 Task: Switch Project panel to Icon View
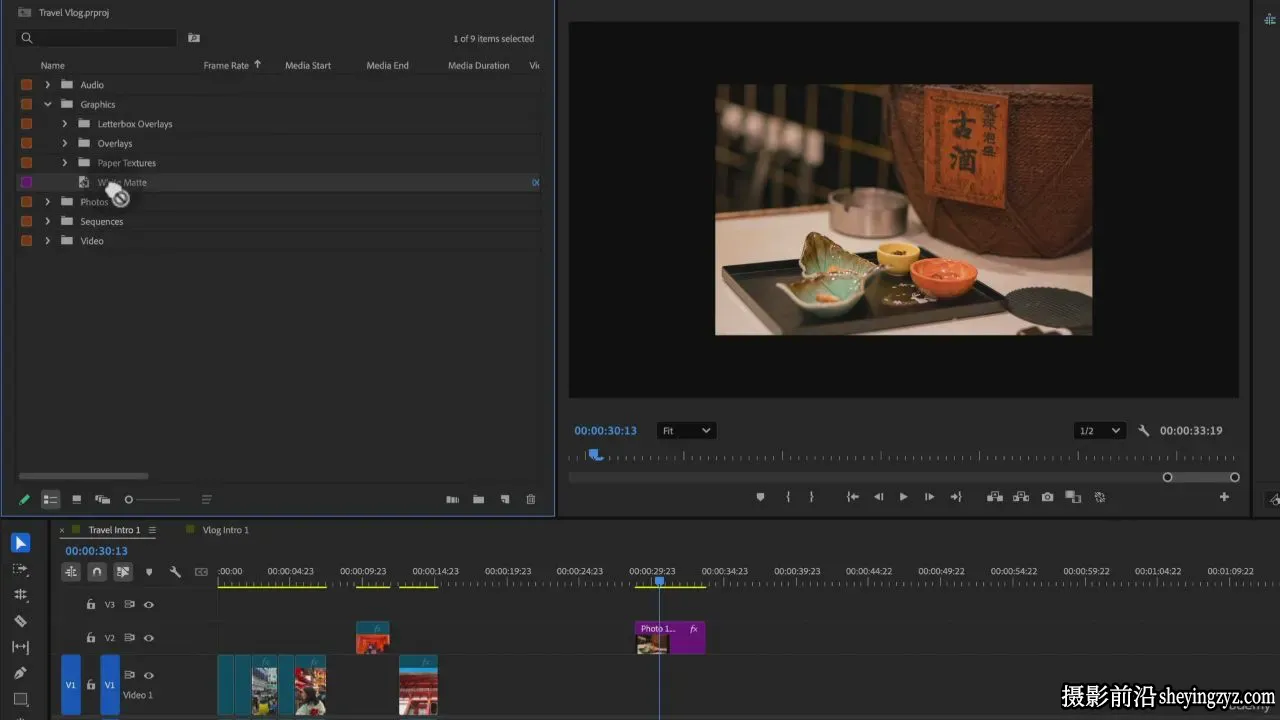(76, 499)
